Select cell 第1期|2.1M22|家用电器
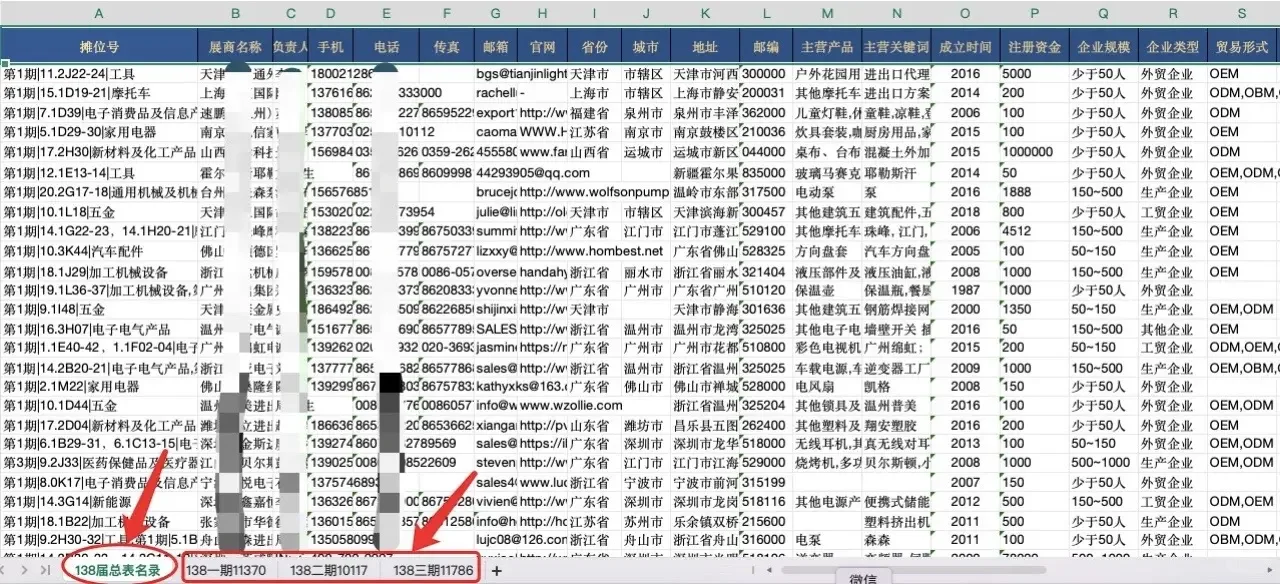Viewport: 1280px width, 584px height. click(99, 387)
